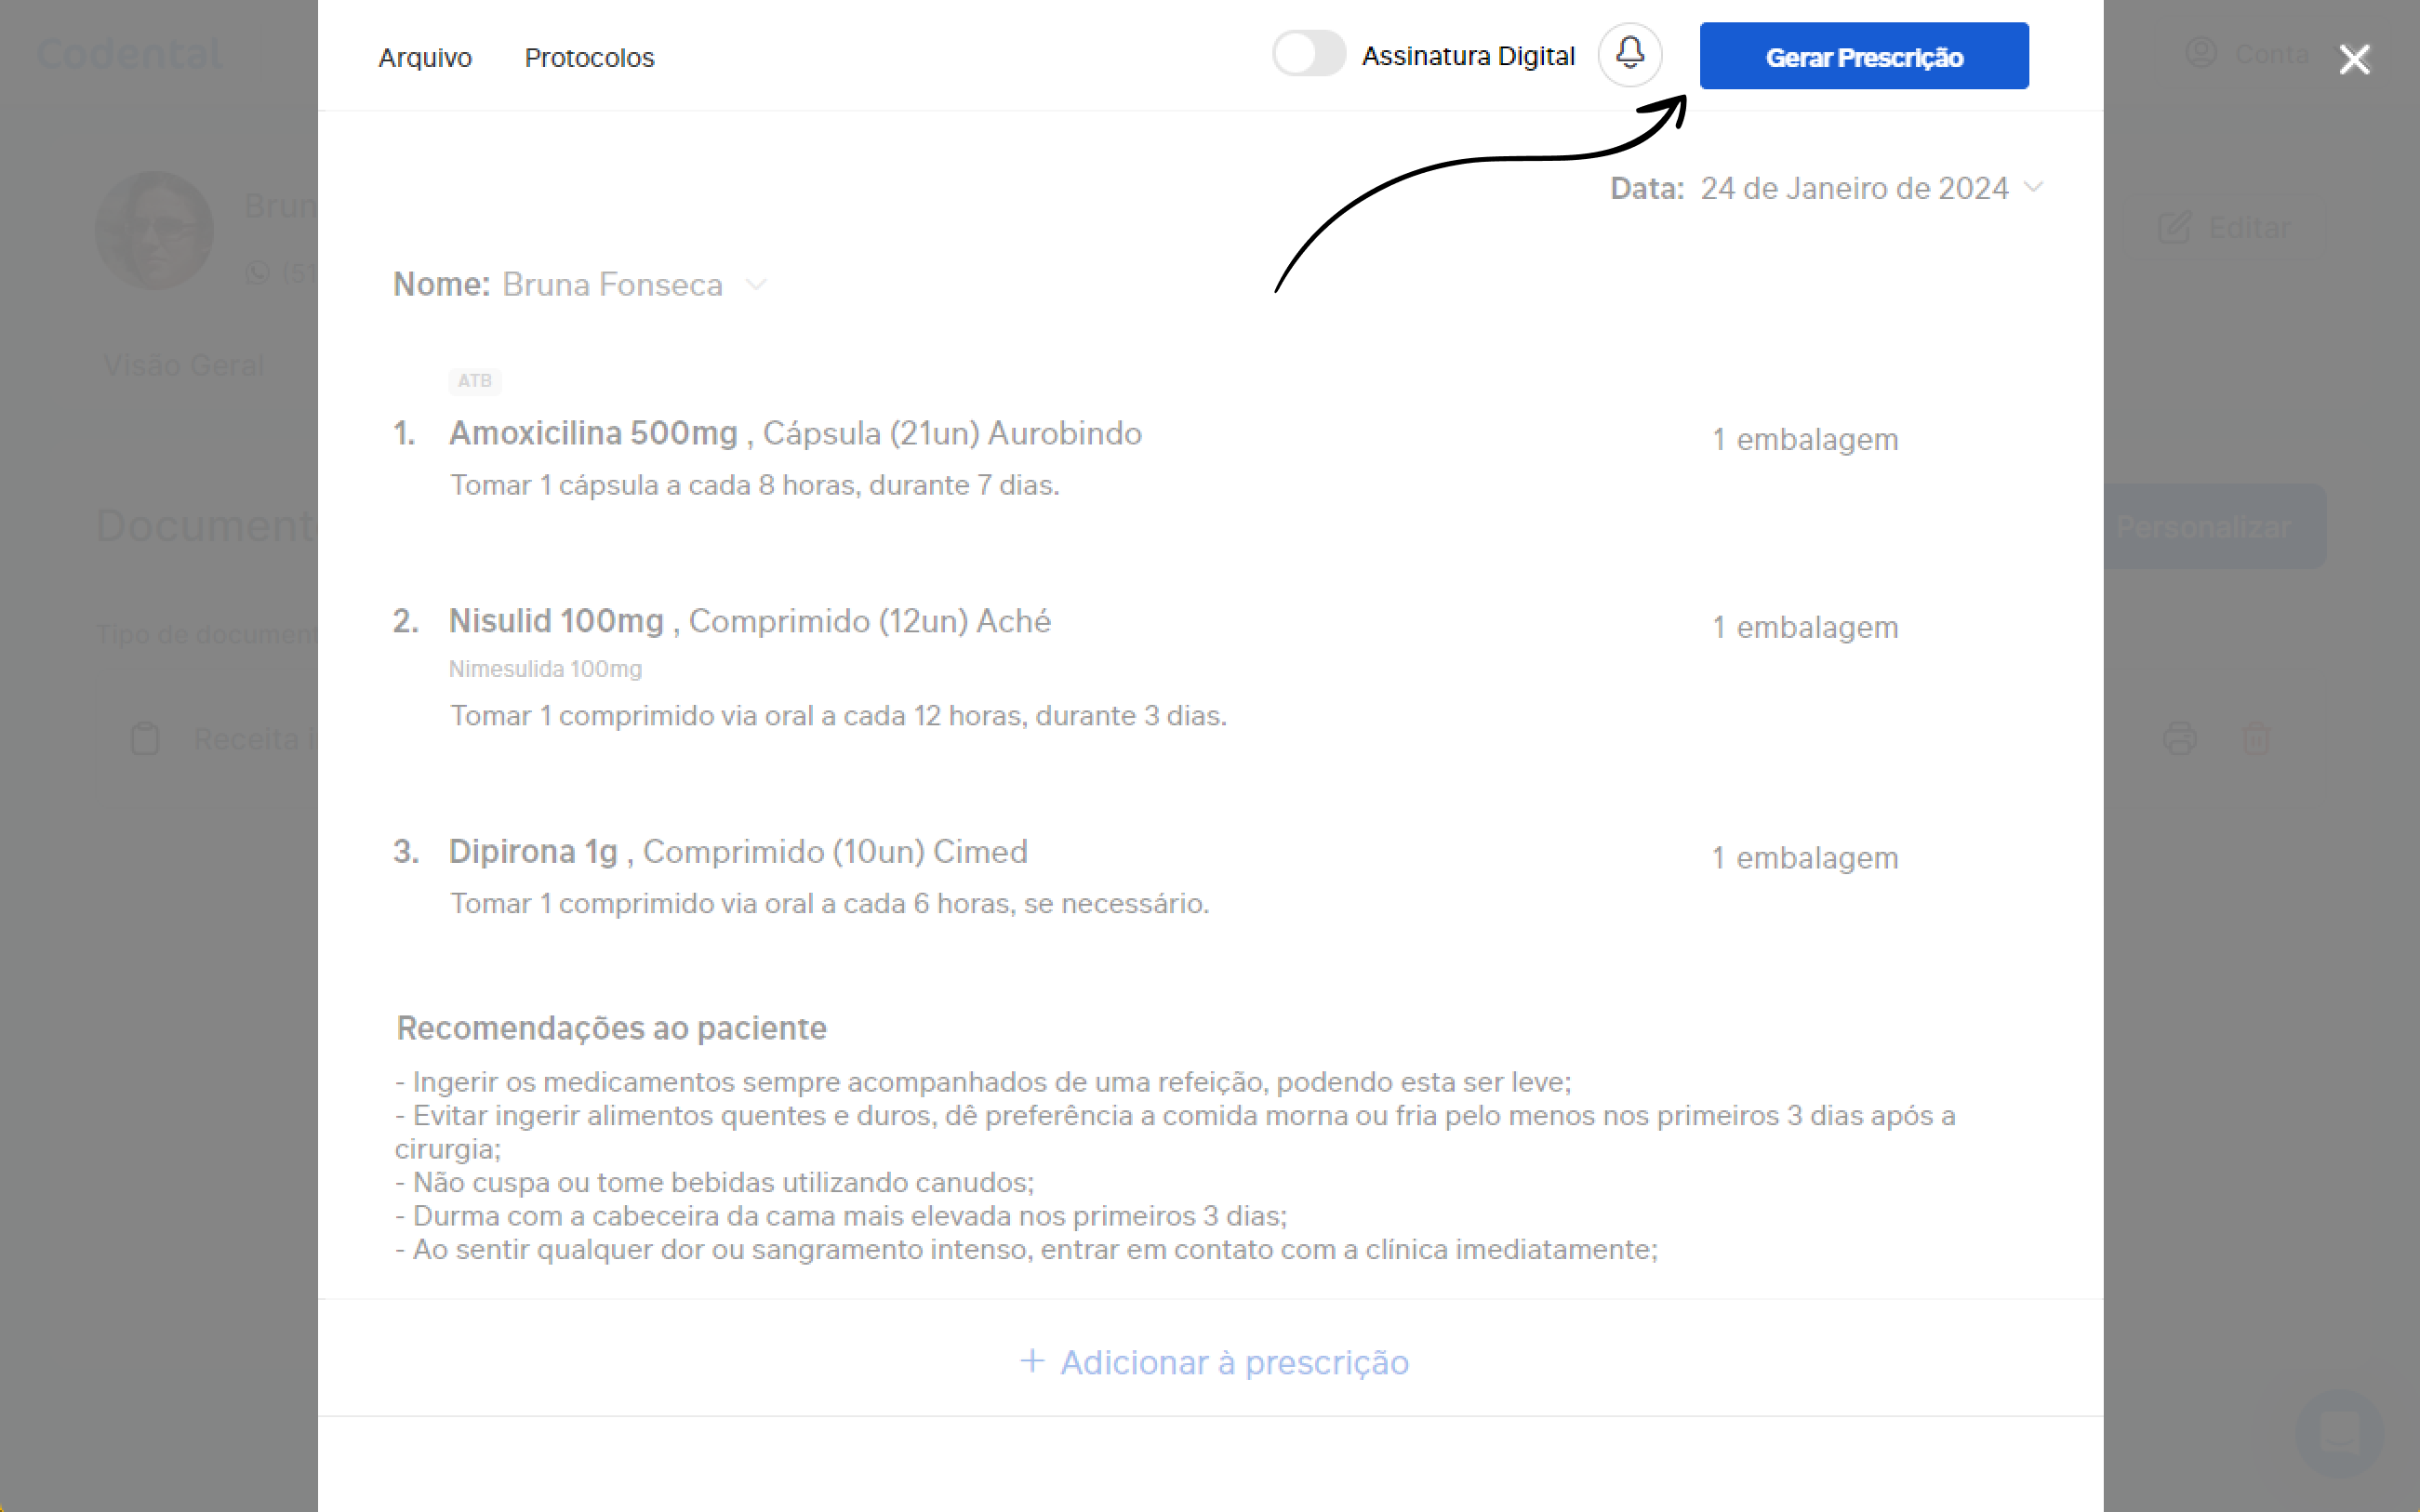This screenshot has height=1512, width=2420.
Task: Click the ATB tag badge
Action: pos(474,381)
